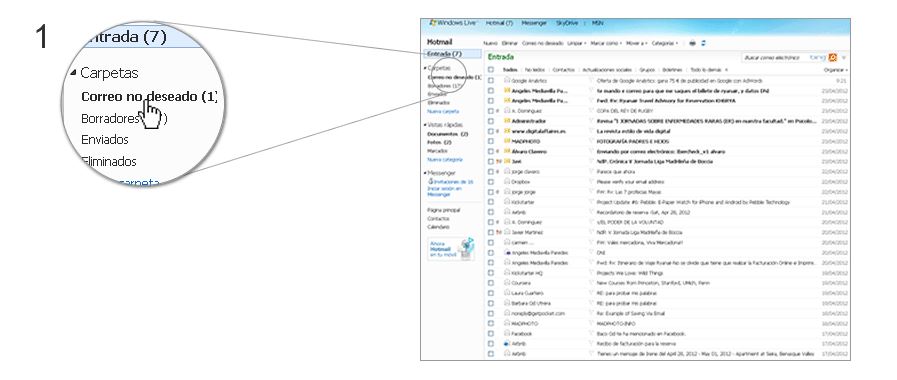The image size is (897, 380).
Task: Open the Hotmail on your mobile promo image
Action: 451,249
